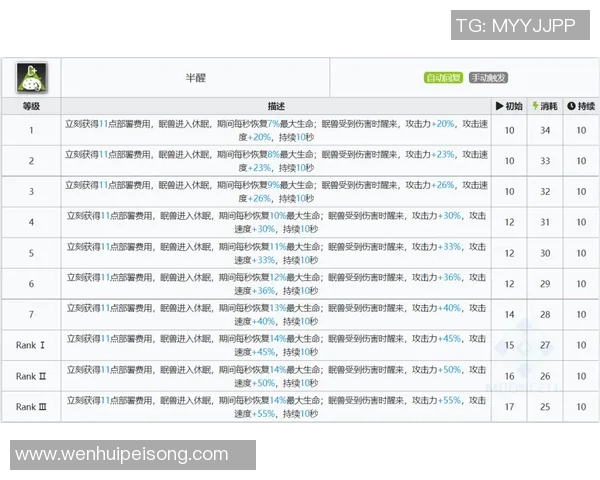Select the Rank Ⅱ row label
The image size is (600, 480).
[x=31, y=376]
